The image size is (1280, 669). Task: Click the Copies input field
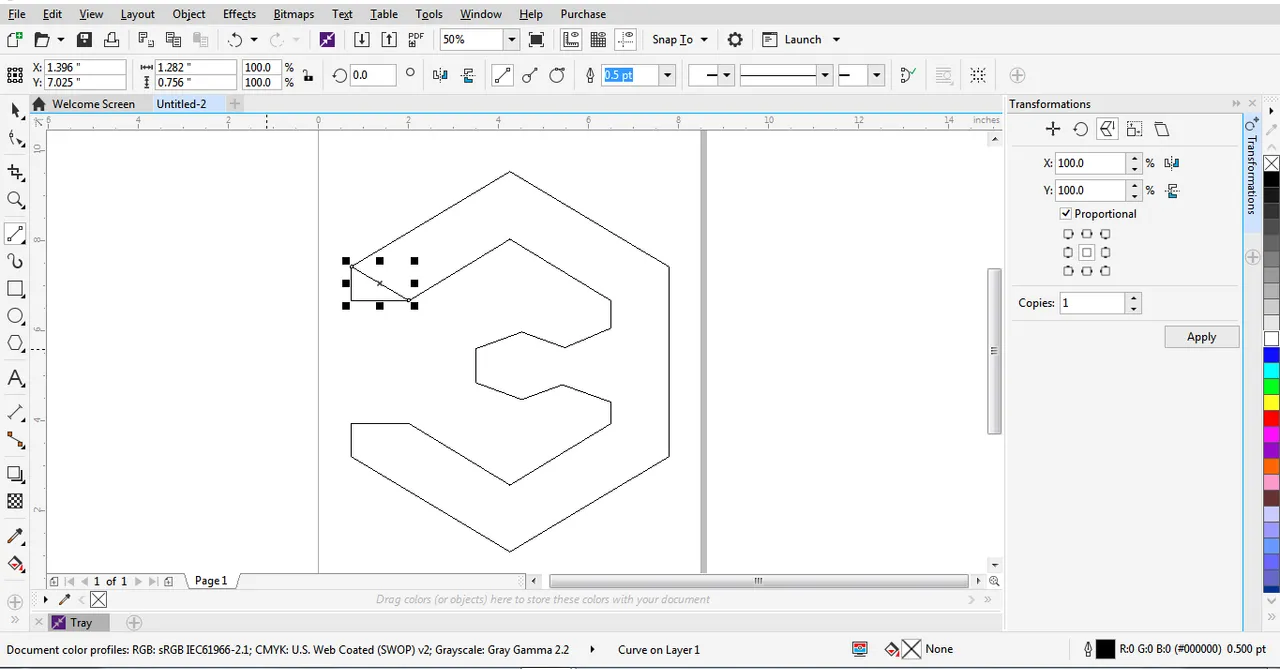click(x=1092, y=303)
